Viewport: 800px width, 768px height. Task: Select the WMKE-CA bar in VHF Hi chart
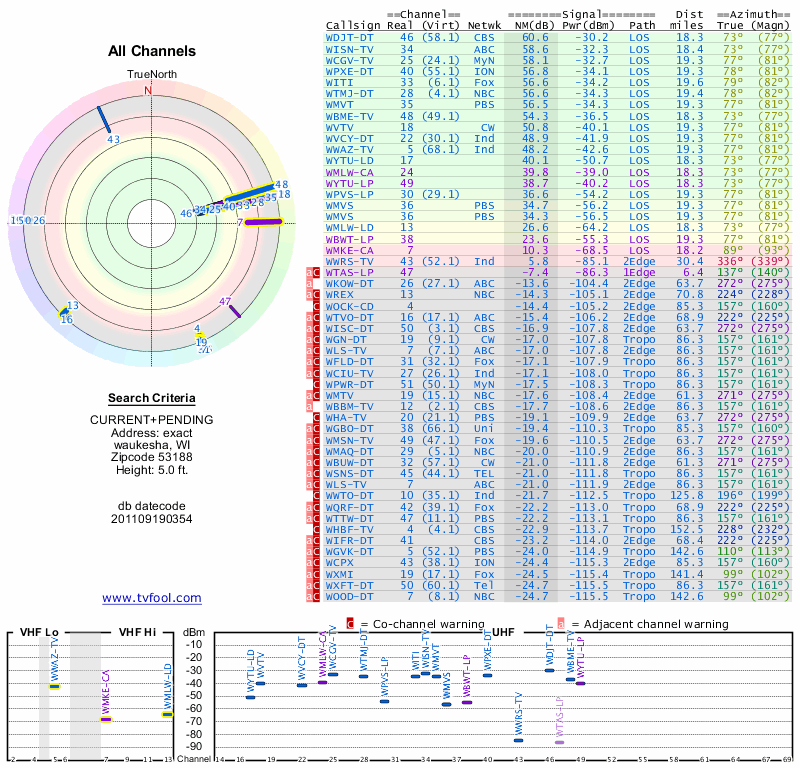[106, 719]
